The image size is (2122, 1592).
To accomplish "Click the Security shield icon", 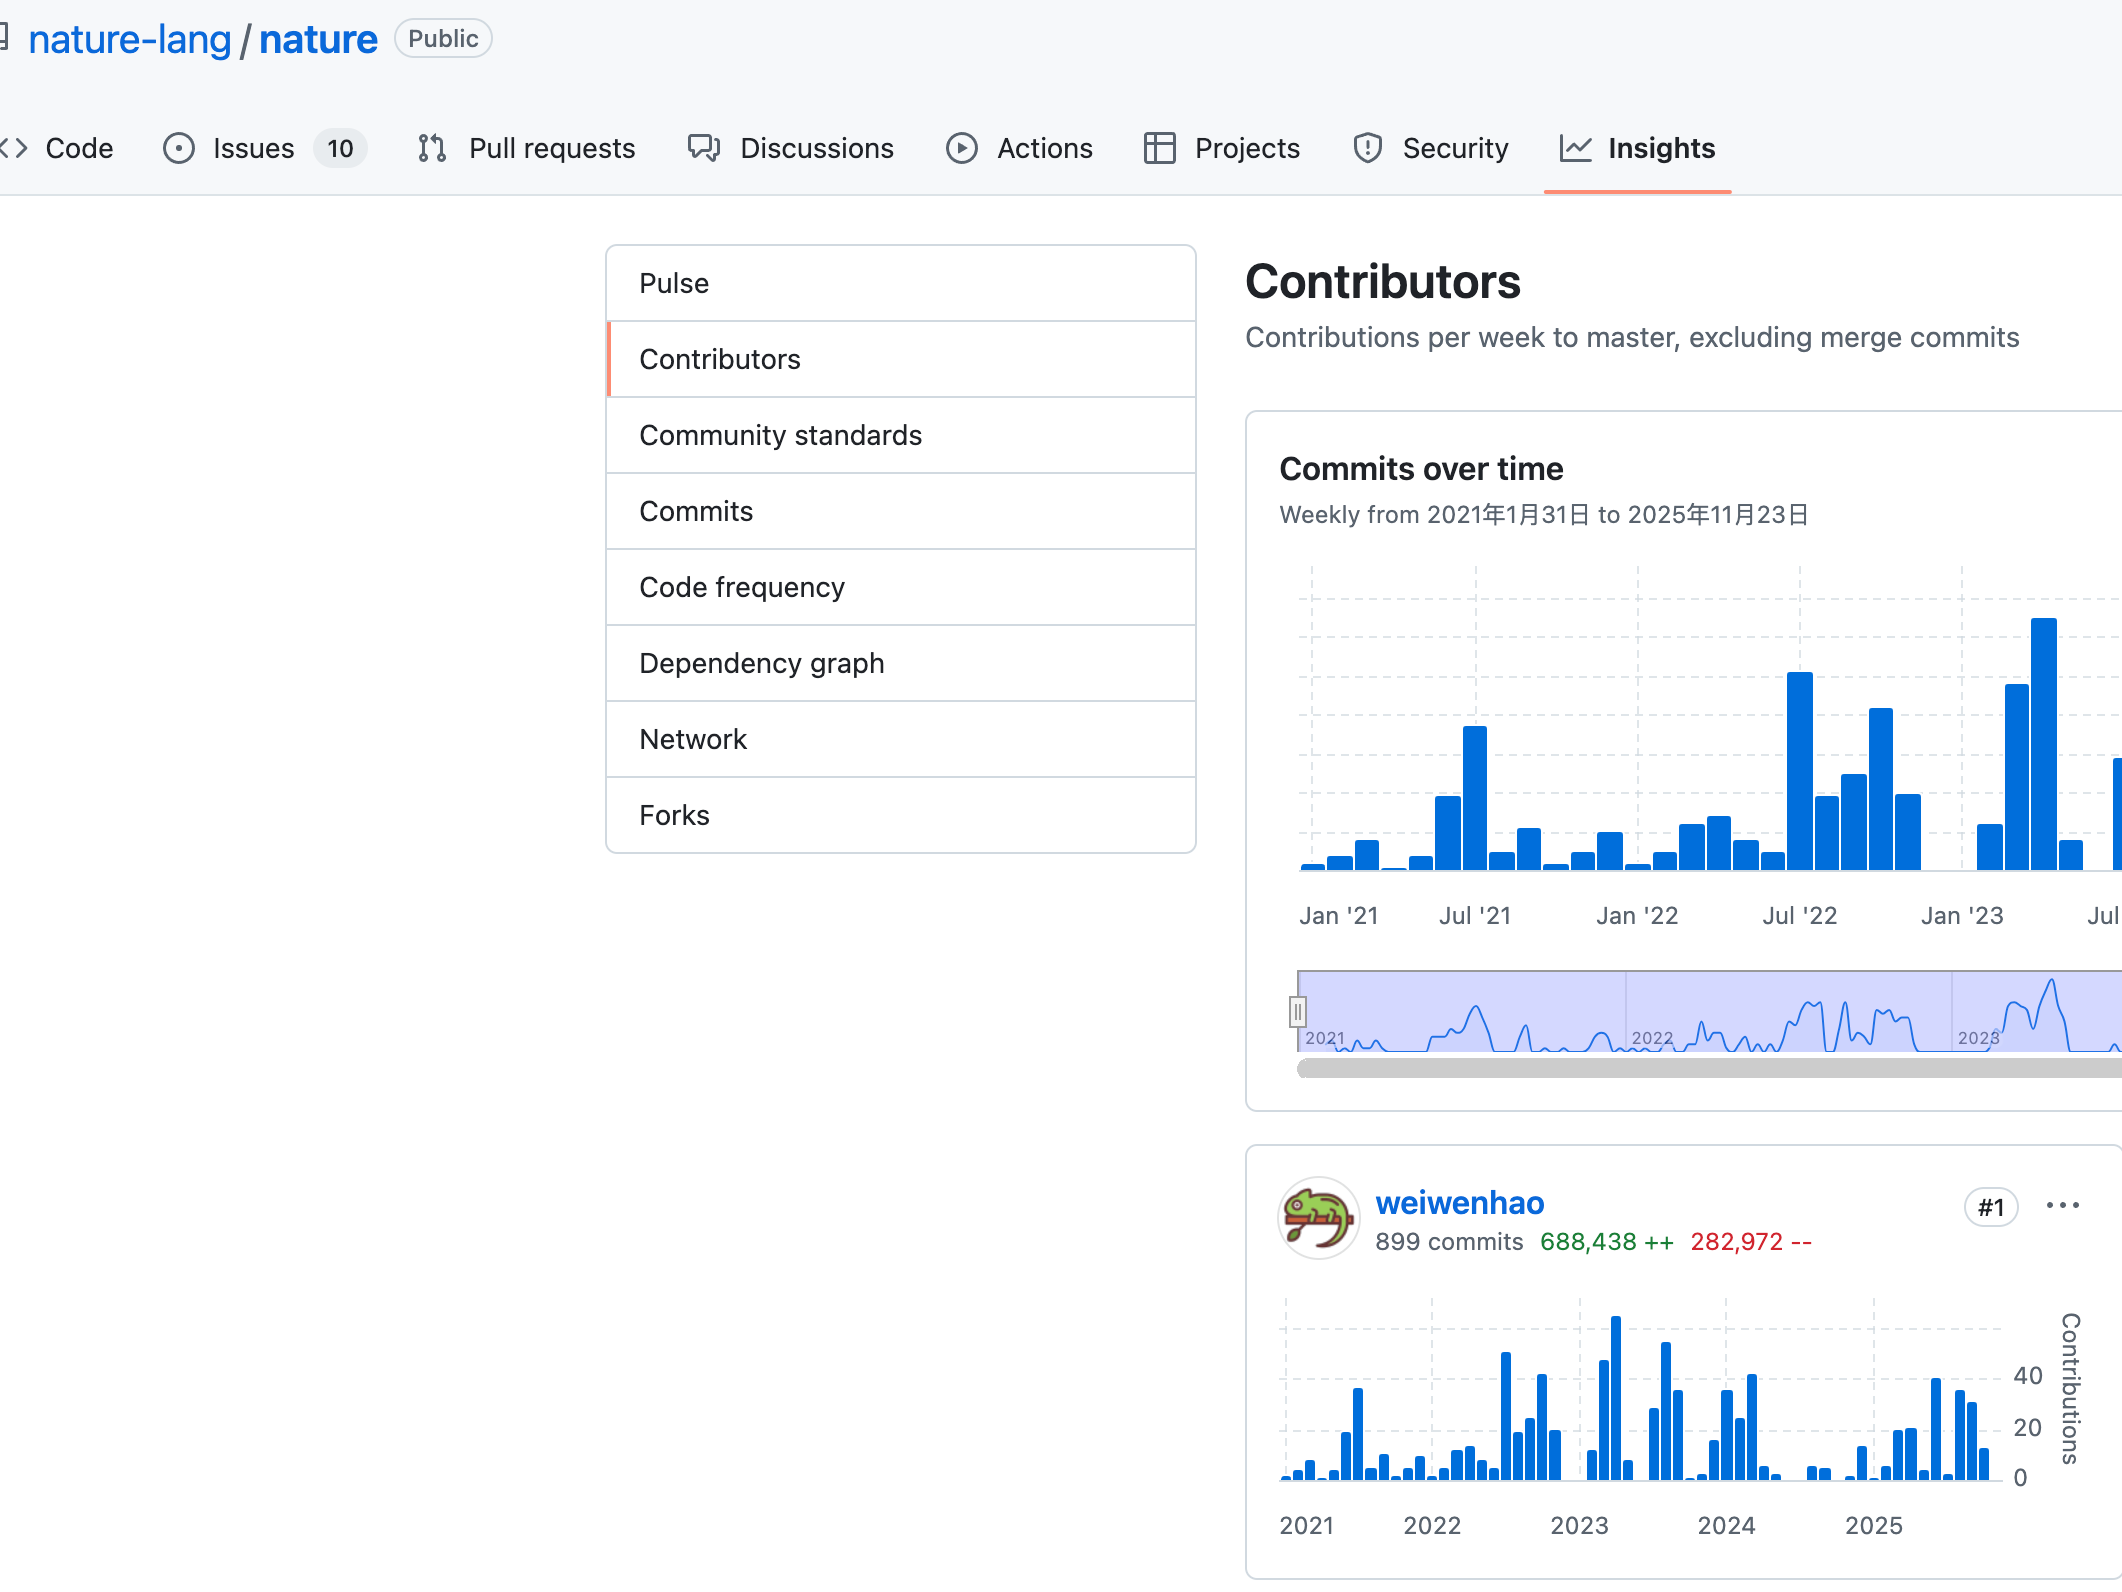I will [x=1367, y=148].
